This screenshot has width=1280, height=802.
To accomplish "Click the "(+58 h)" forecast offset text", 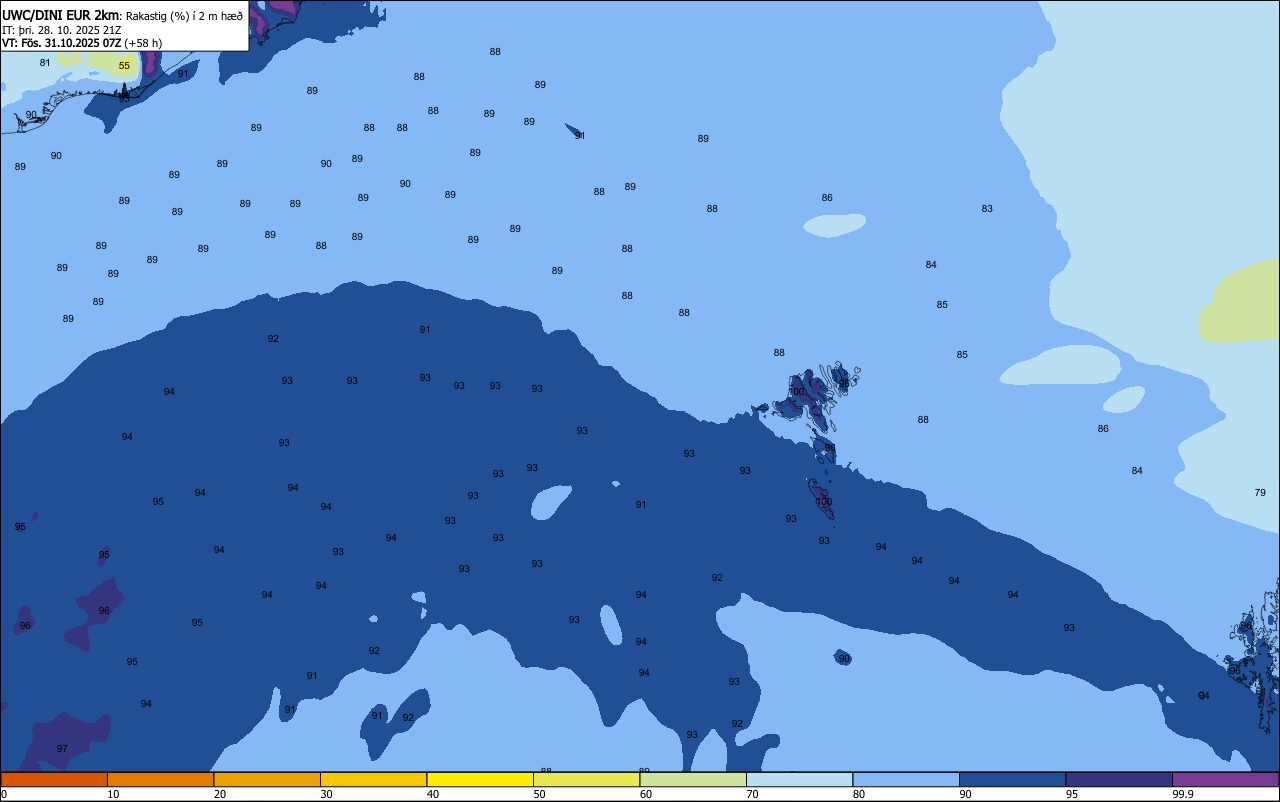I will coord(143,43).
